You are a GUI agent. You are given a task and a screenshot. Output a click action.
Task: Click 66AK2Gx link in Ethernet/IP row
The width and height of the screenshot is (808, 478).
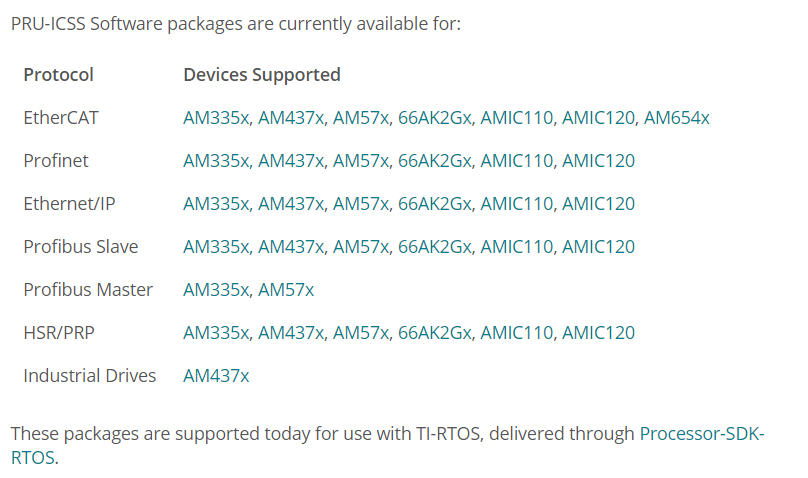click(434, 204)
